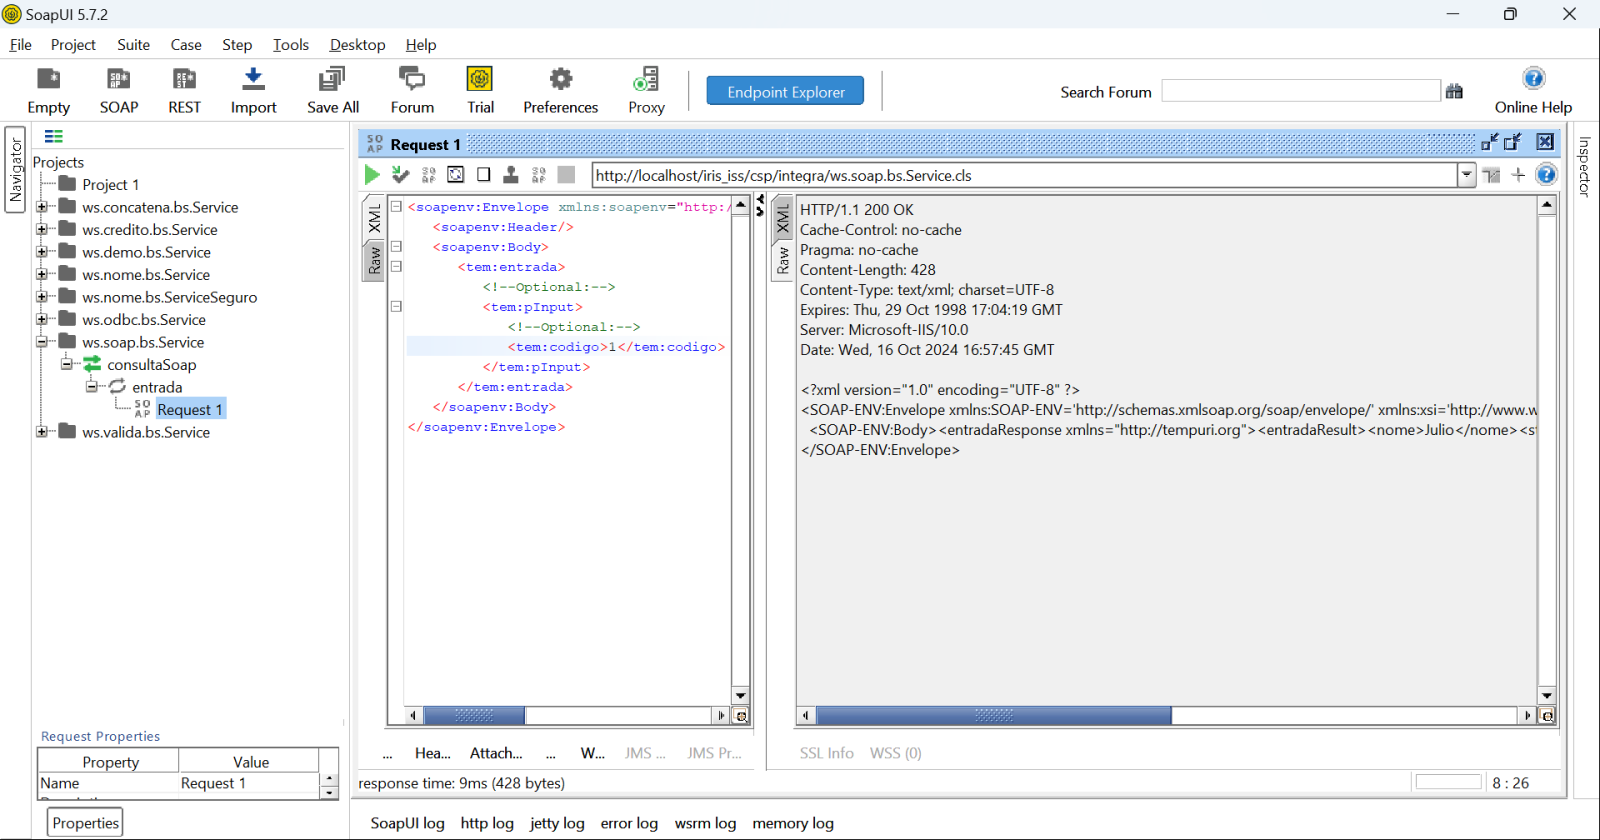This screenshot has width=1600, height=840.
Task: Switch response panel to Raw view
Action: click(x=783, y=262)
